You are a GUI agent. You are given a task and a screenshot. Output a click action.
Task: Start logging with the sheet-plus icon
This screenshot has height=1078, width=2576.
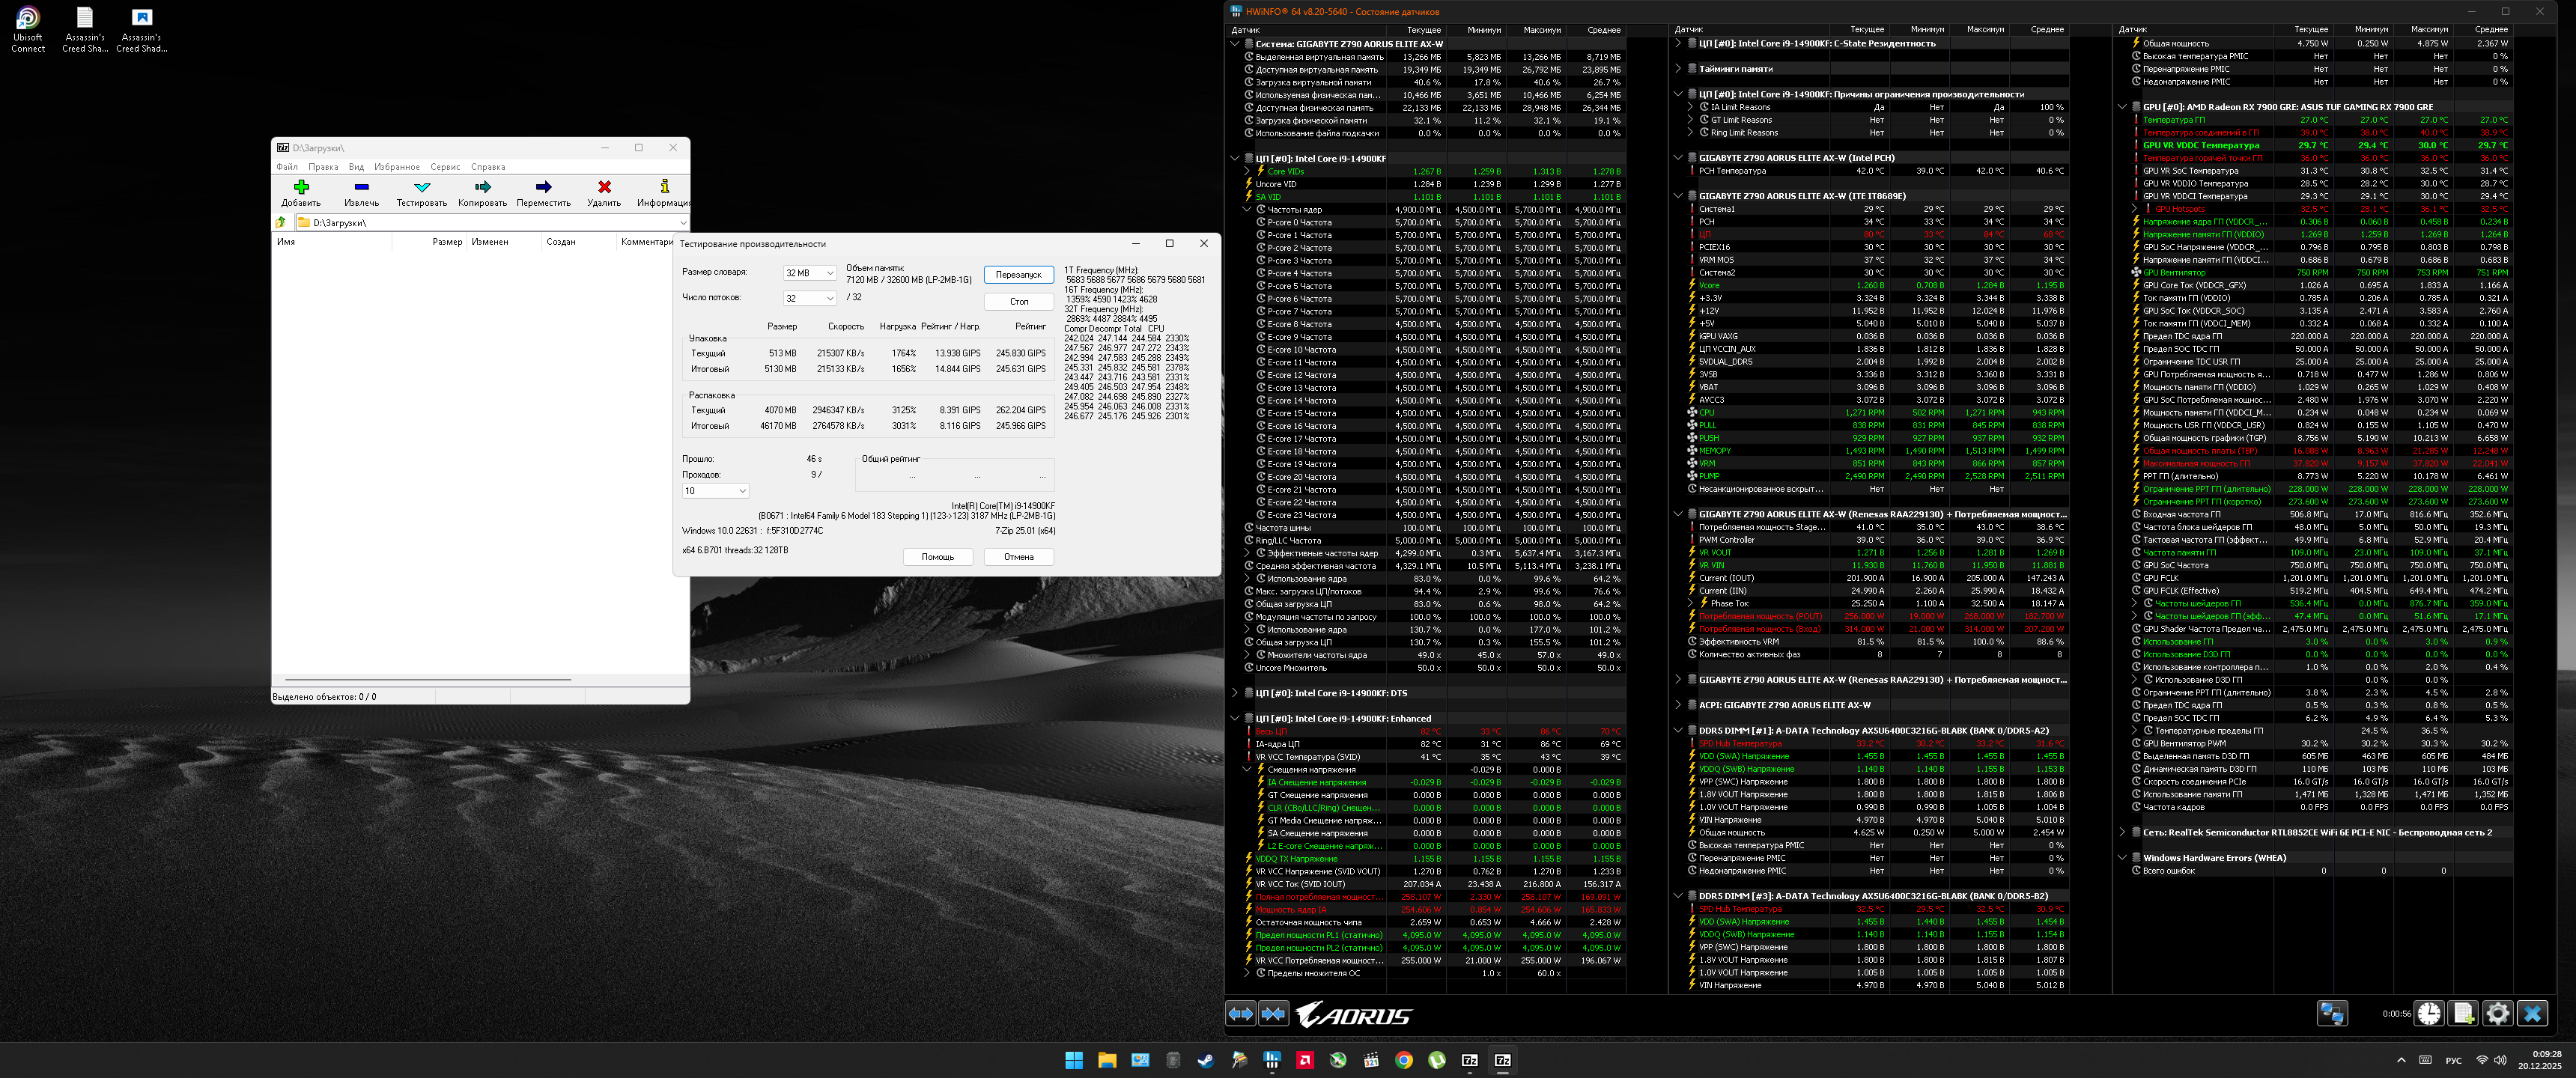pyautogui.click(x=2463, y=1013)
